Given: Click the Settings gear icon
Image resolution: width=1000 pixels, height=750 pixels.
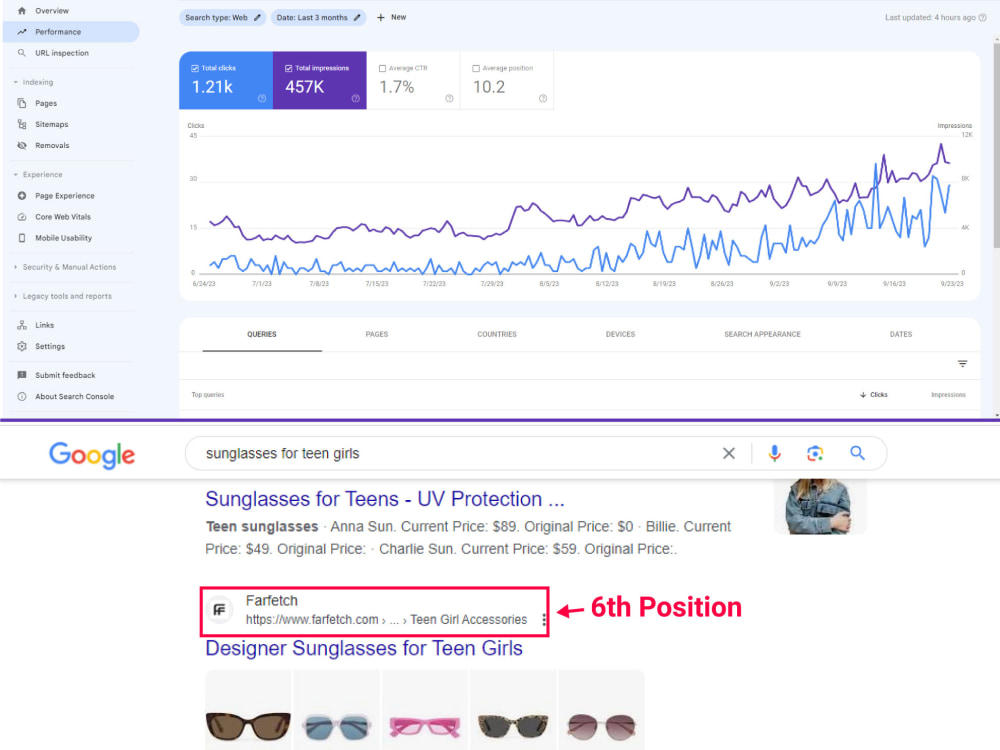Looking at the screenshot, I should click(x=22, y=346).
